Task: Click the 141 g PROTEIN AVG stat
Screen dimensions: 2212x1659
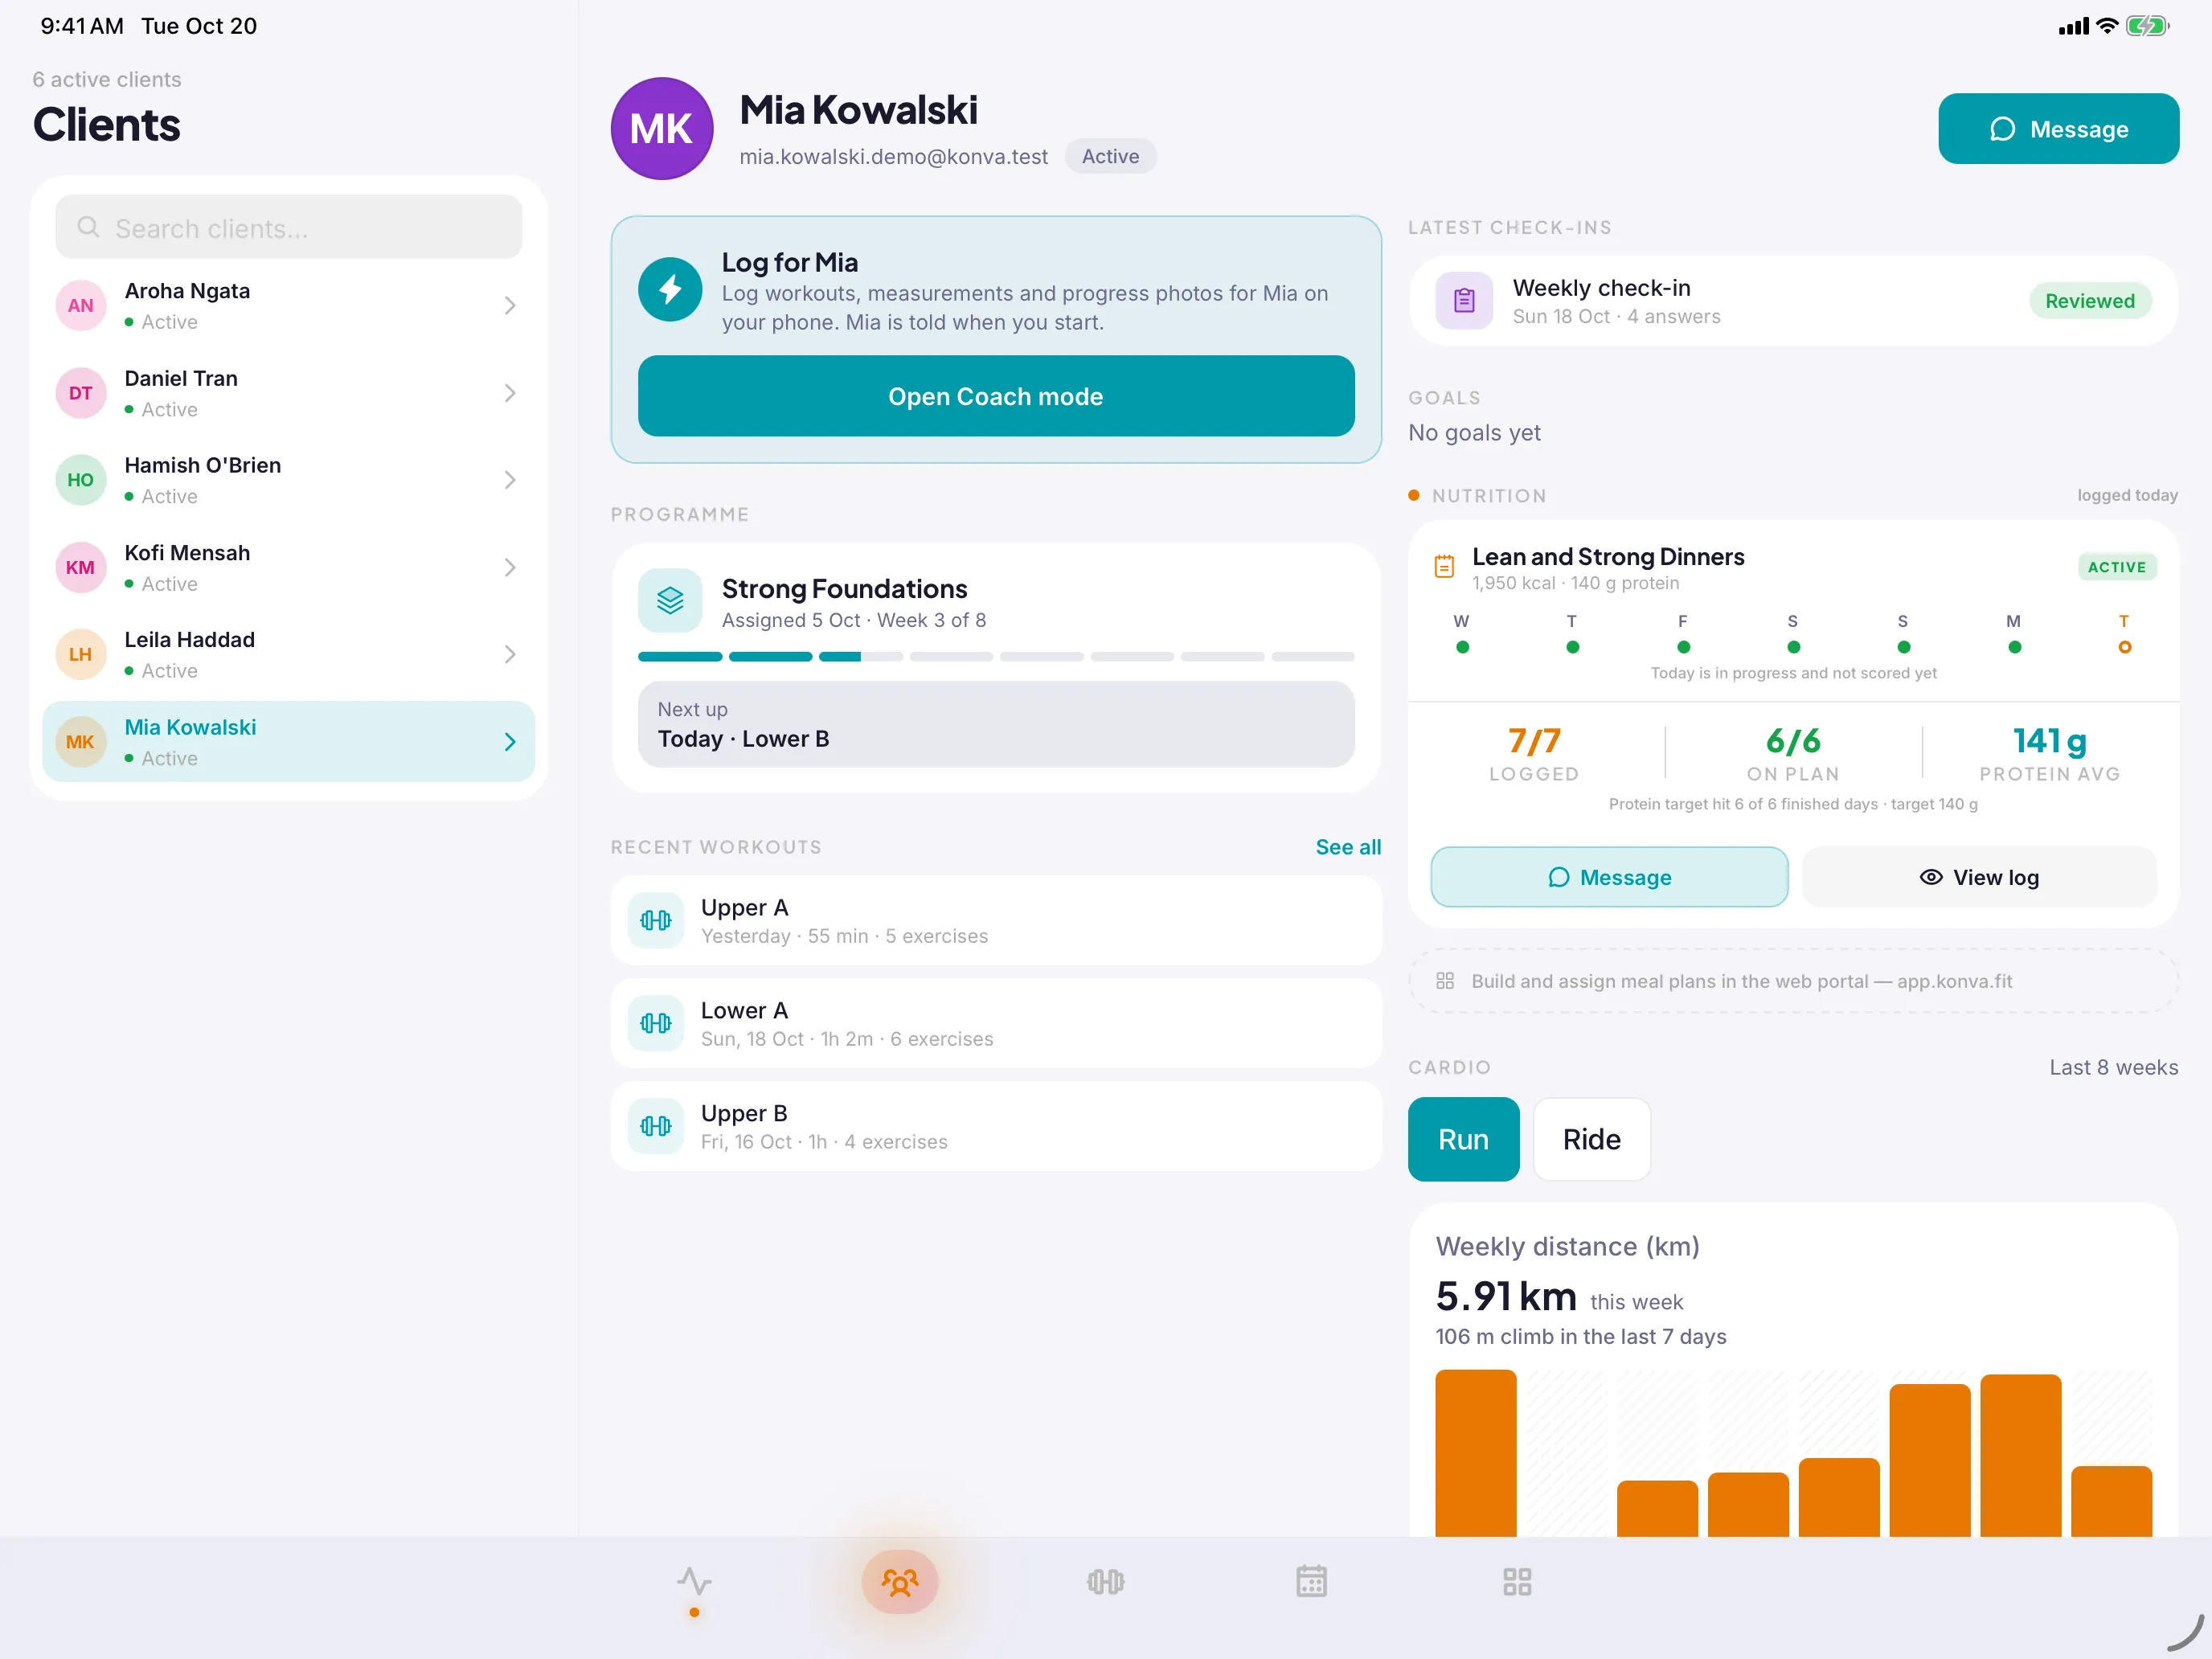Action: [2049, 753]
